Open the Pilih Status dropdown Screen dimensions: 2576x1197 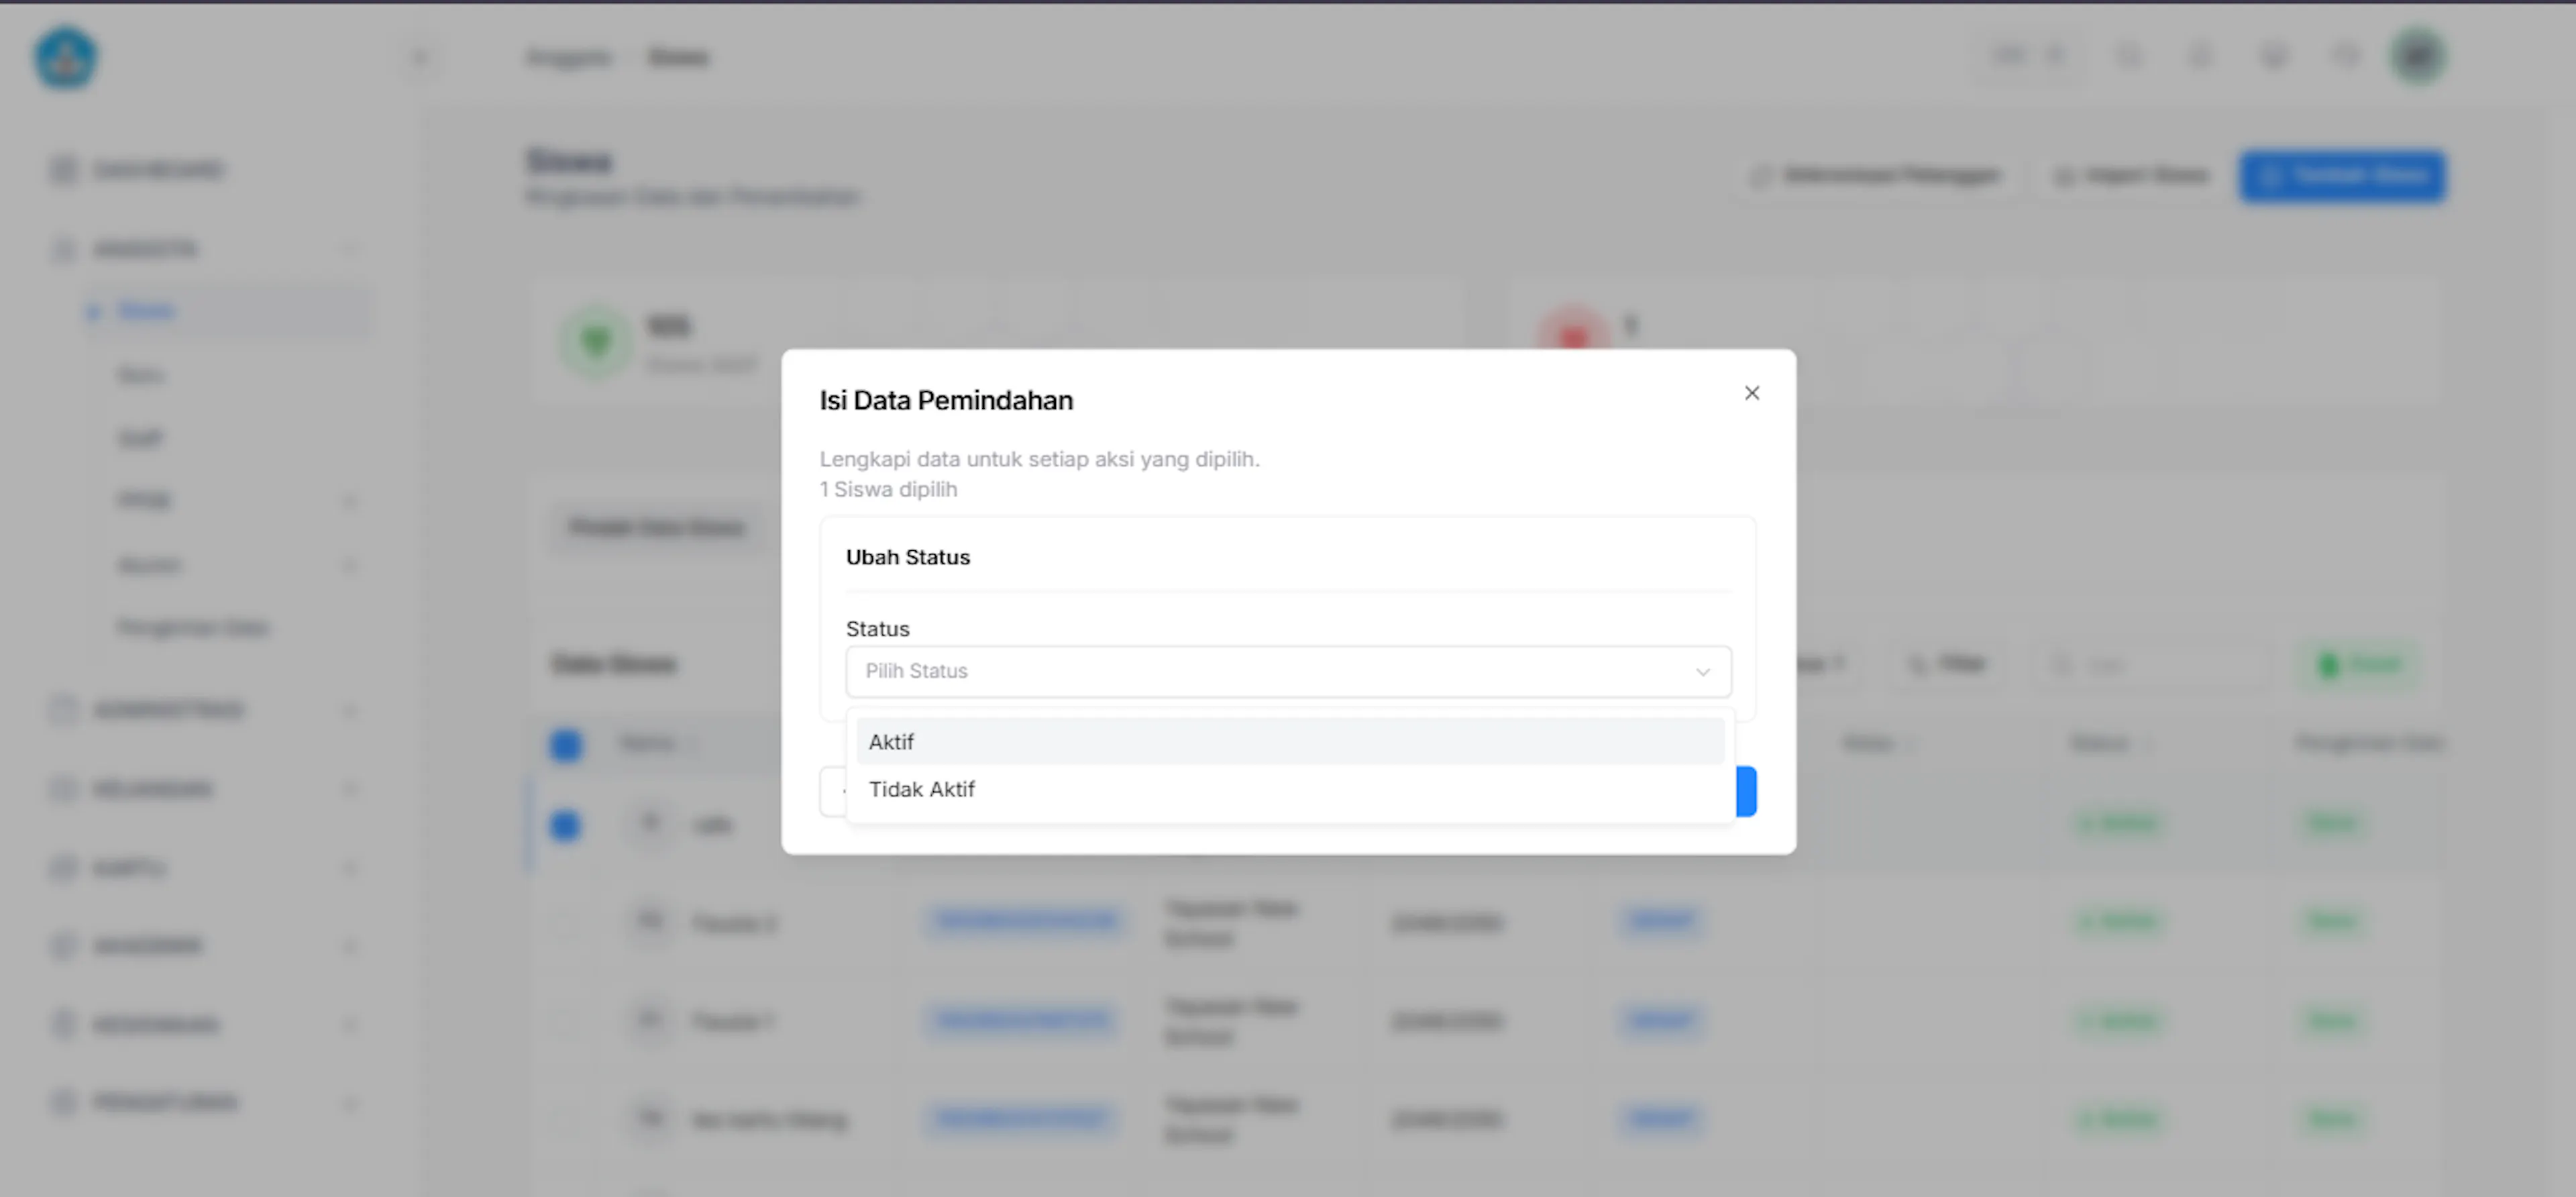pyautogui.click(x=1288, y=671)
